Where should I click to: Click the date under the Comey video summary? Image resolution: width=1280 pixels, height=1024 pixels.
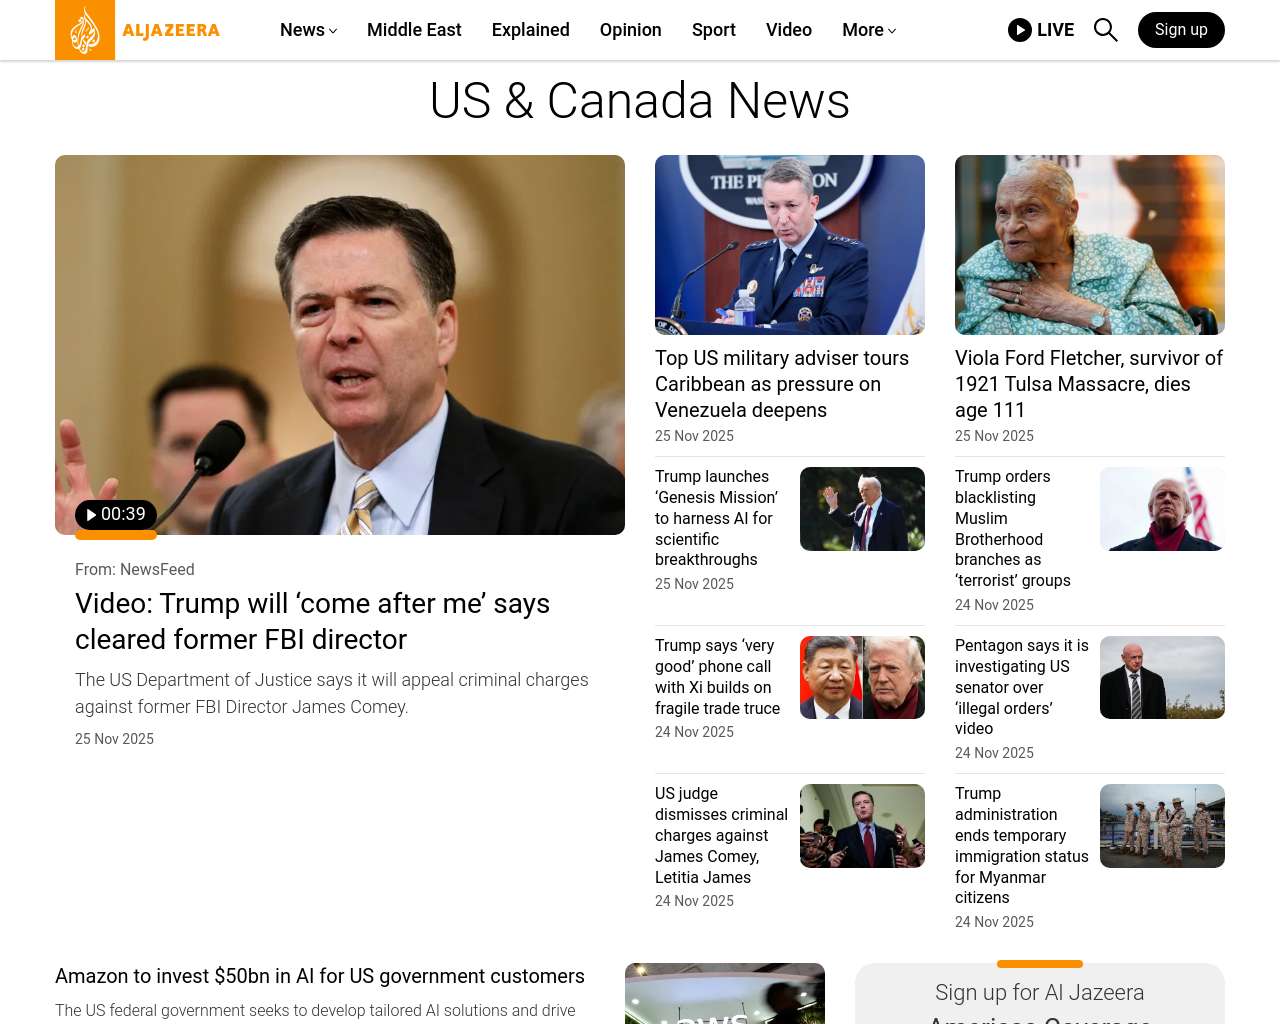click(115, 739)
